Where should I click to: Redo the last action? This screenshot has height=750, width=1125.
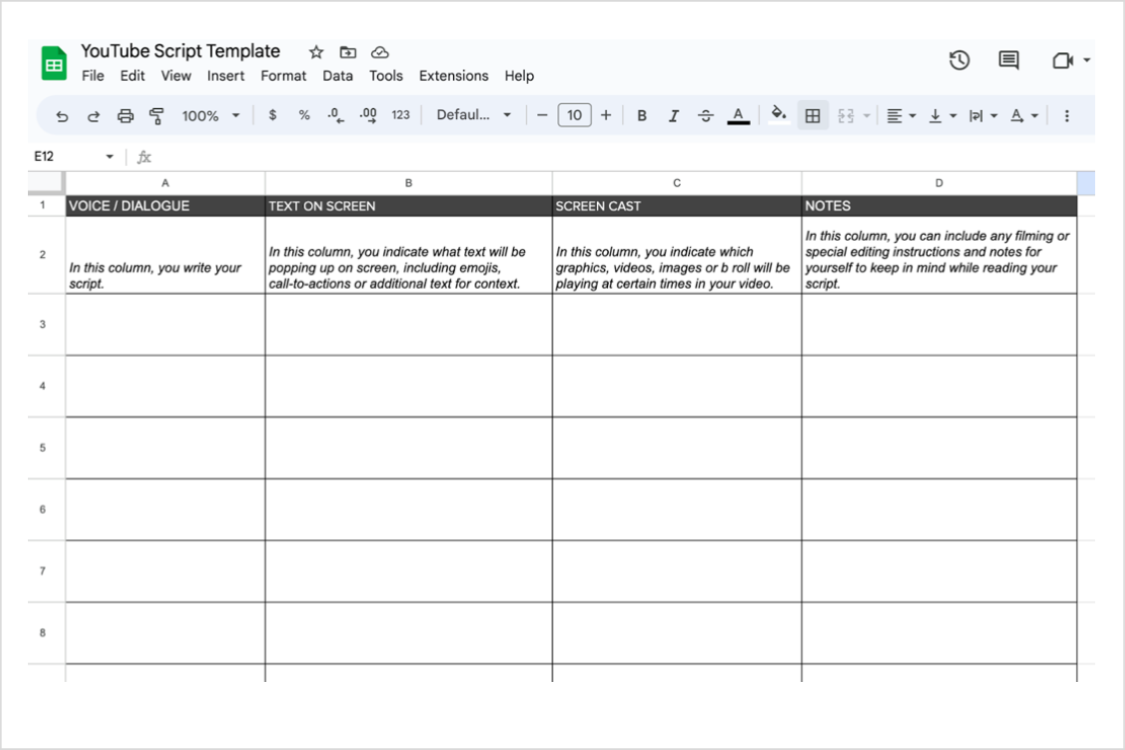(93, 116)
